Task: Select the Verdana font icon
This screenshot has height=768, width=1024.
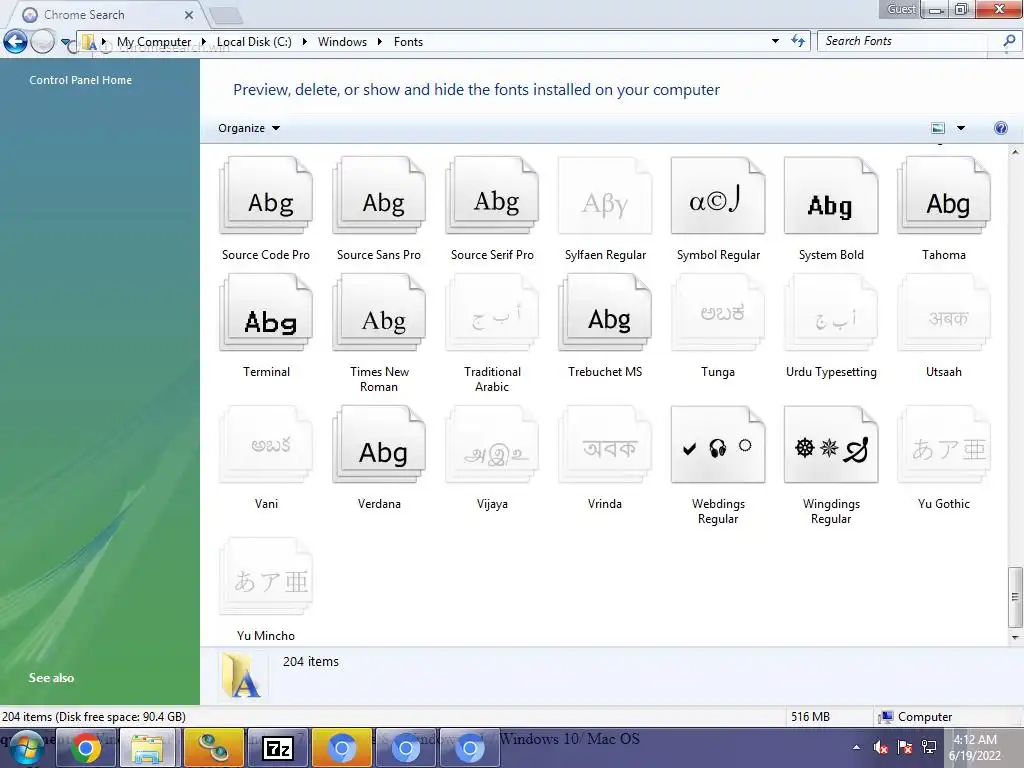Action: coord(379,444)
